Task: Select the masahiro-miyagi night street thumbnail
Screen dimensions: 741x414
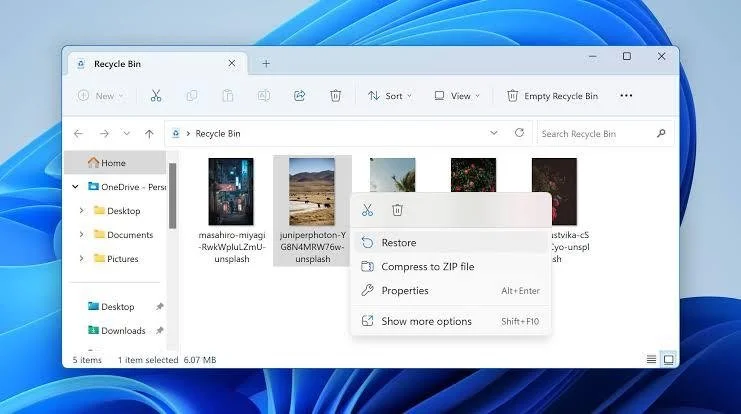Action: [x=231, y=191]
